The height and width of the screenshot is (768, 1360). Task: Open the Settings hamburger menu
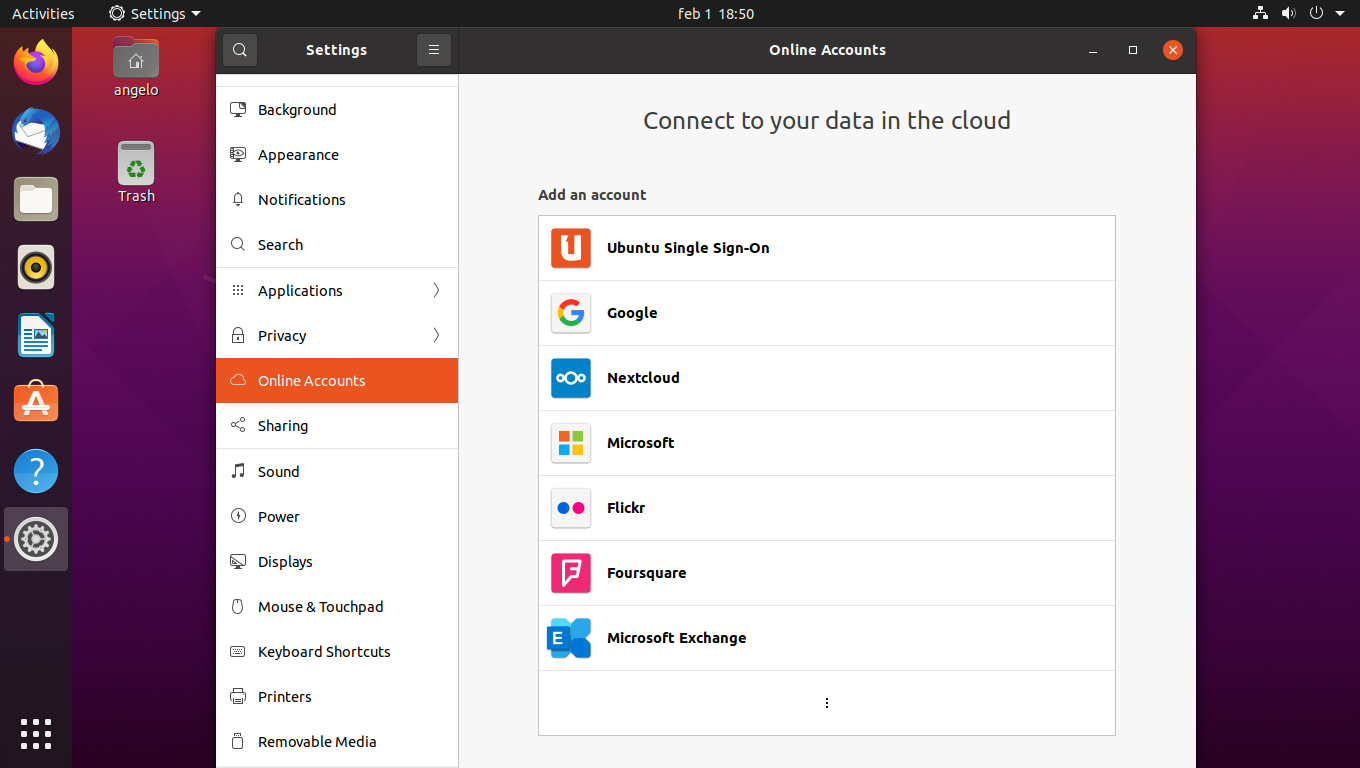point(434,50)
